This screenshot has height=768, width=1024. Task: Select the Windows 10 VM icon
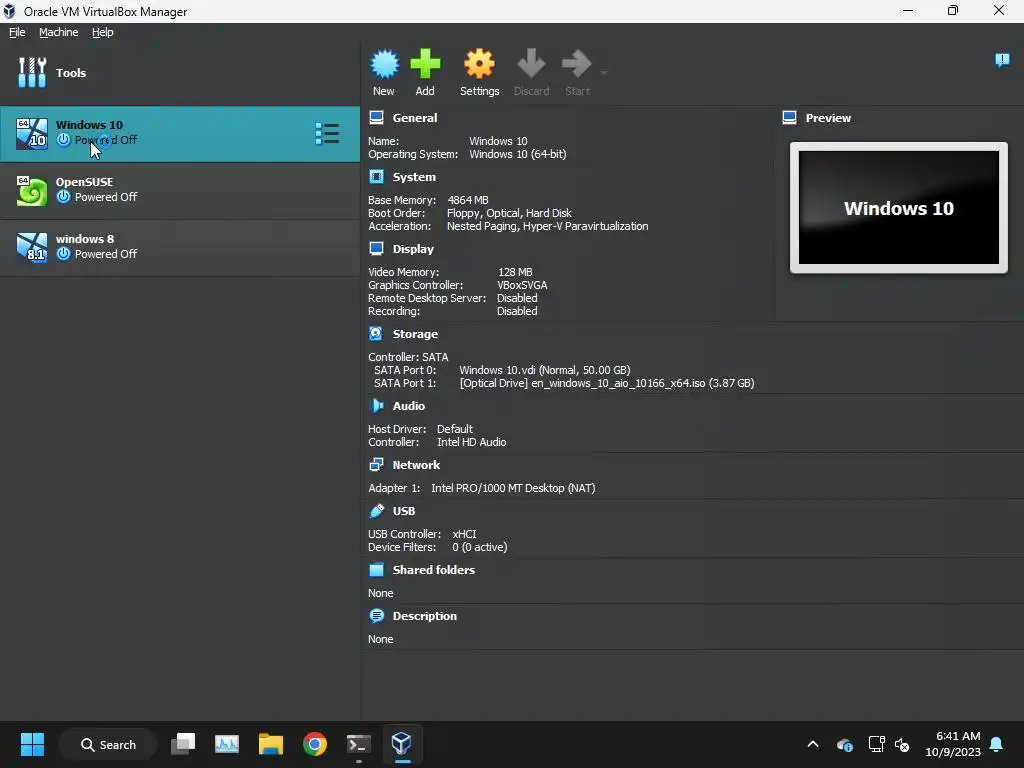click(x=32, y=134)
